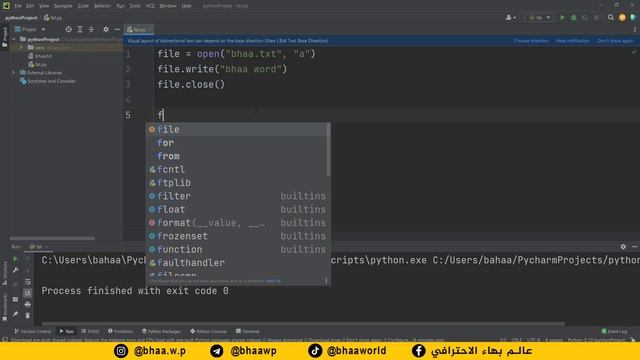
Task: Select 'float' builtins suggestion
Action: [x=237, y=209]
